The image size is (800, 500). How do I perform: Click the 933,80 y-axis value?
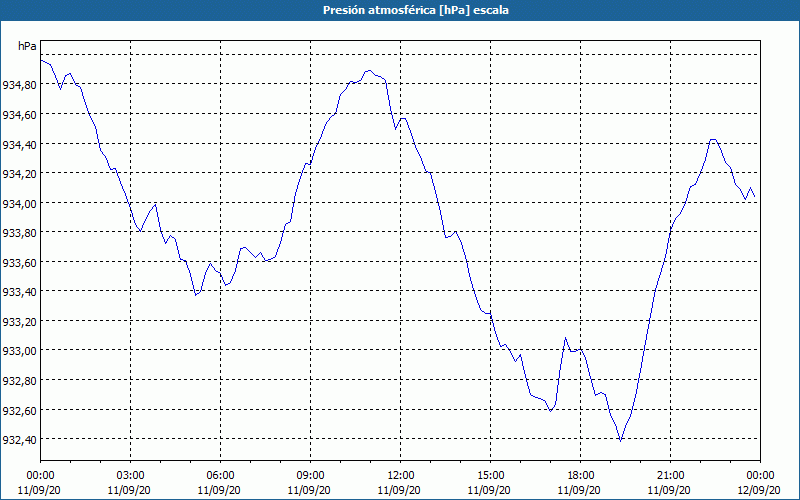[x=20, y=233]
